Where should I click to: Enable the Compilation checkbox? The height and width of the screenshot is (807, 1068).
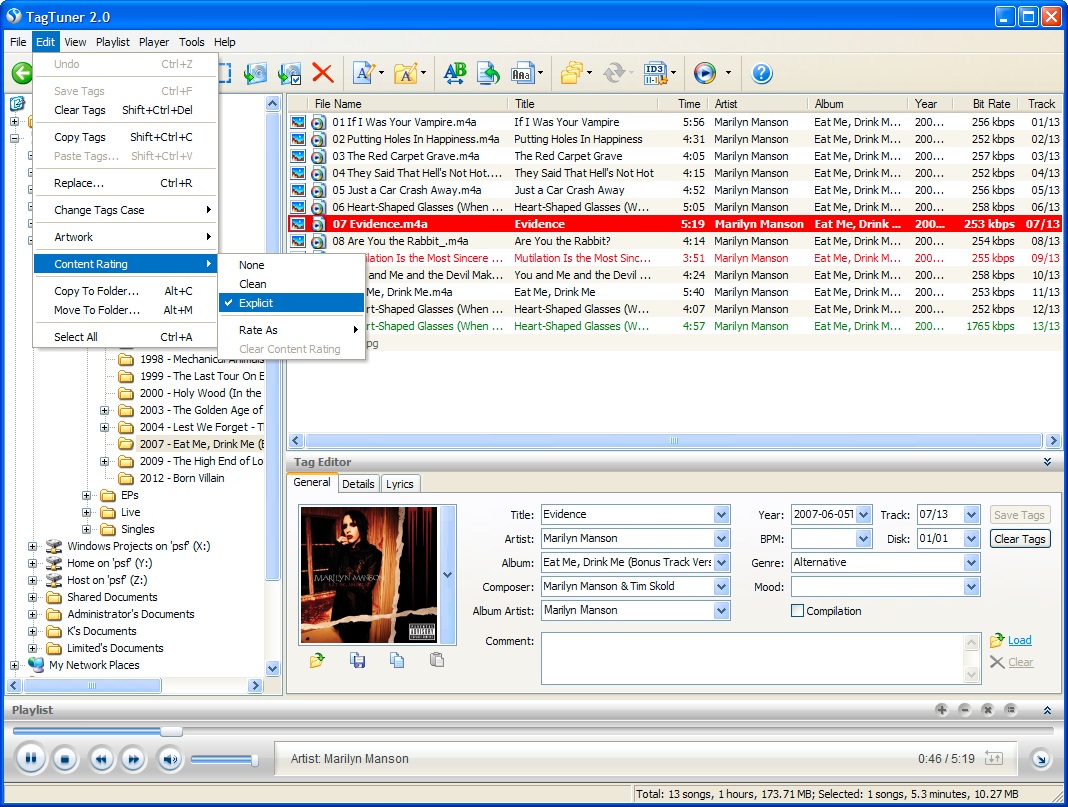798,611
